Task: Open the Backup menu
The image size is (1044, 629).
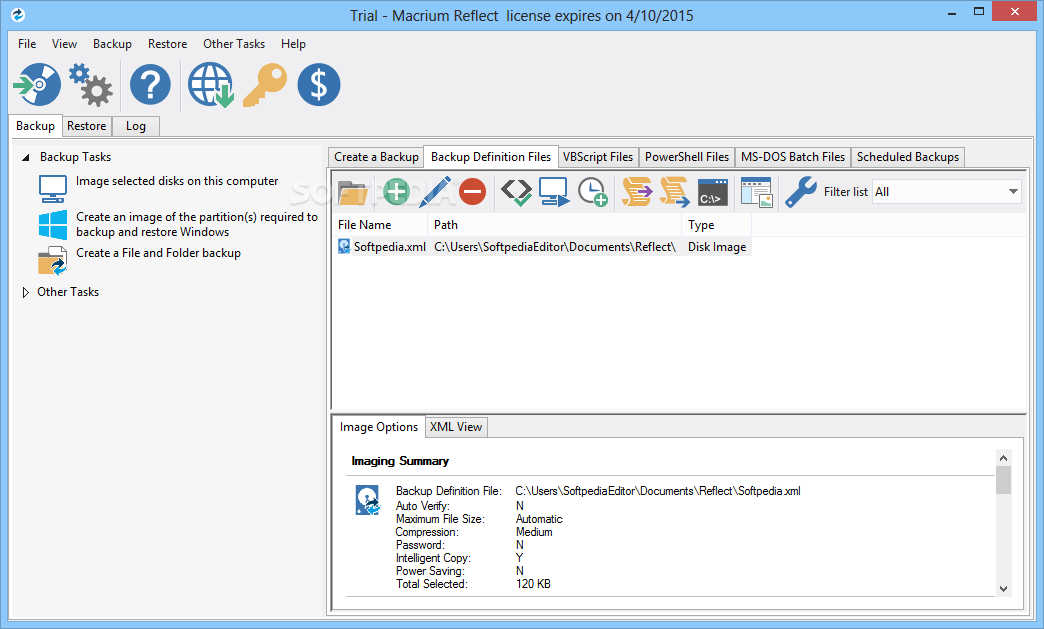Action: 112,44
